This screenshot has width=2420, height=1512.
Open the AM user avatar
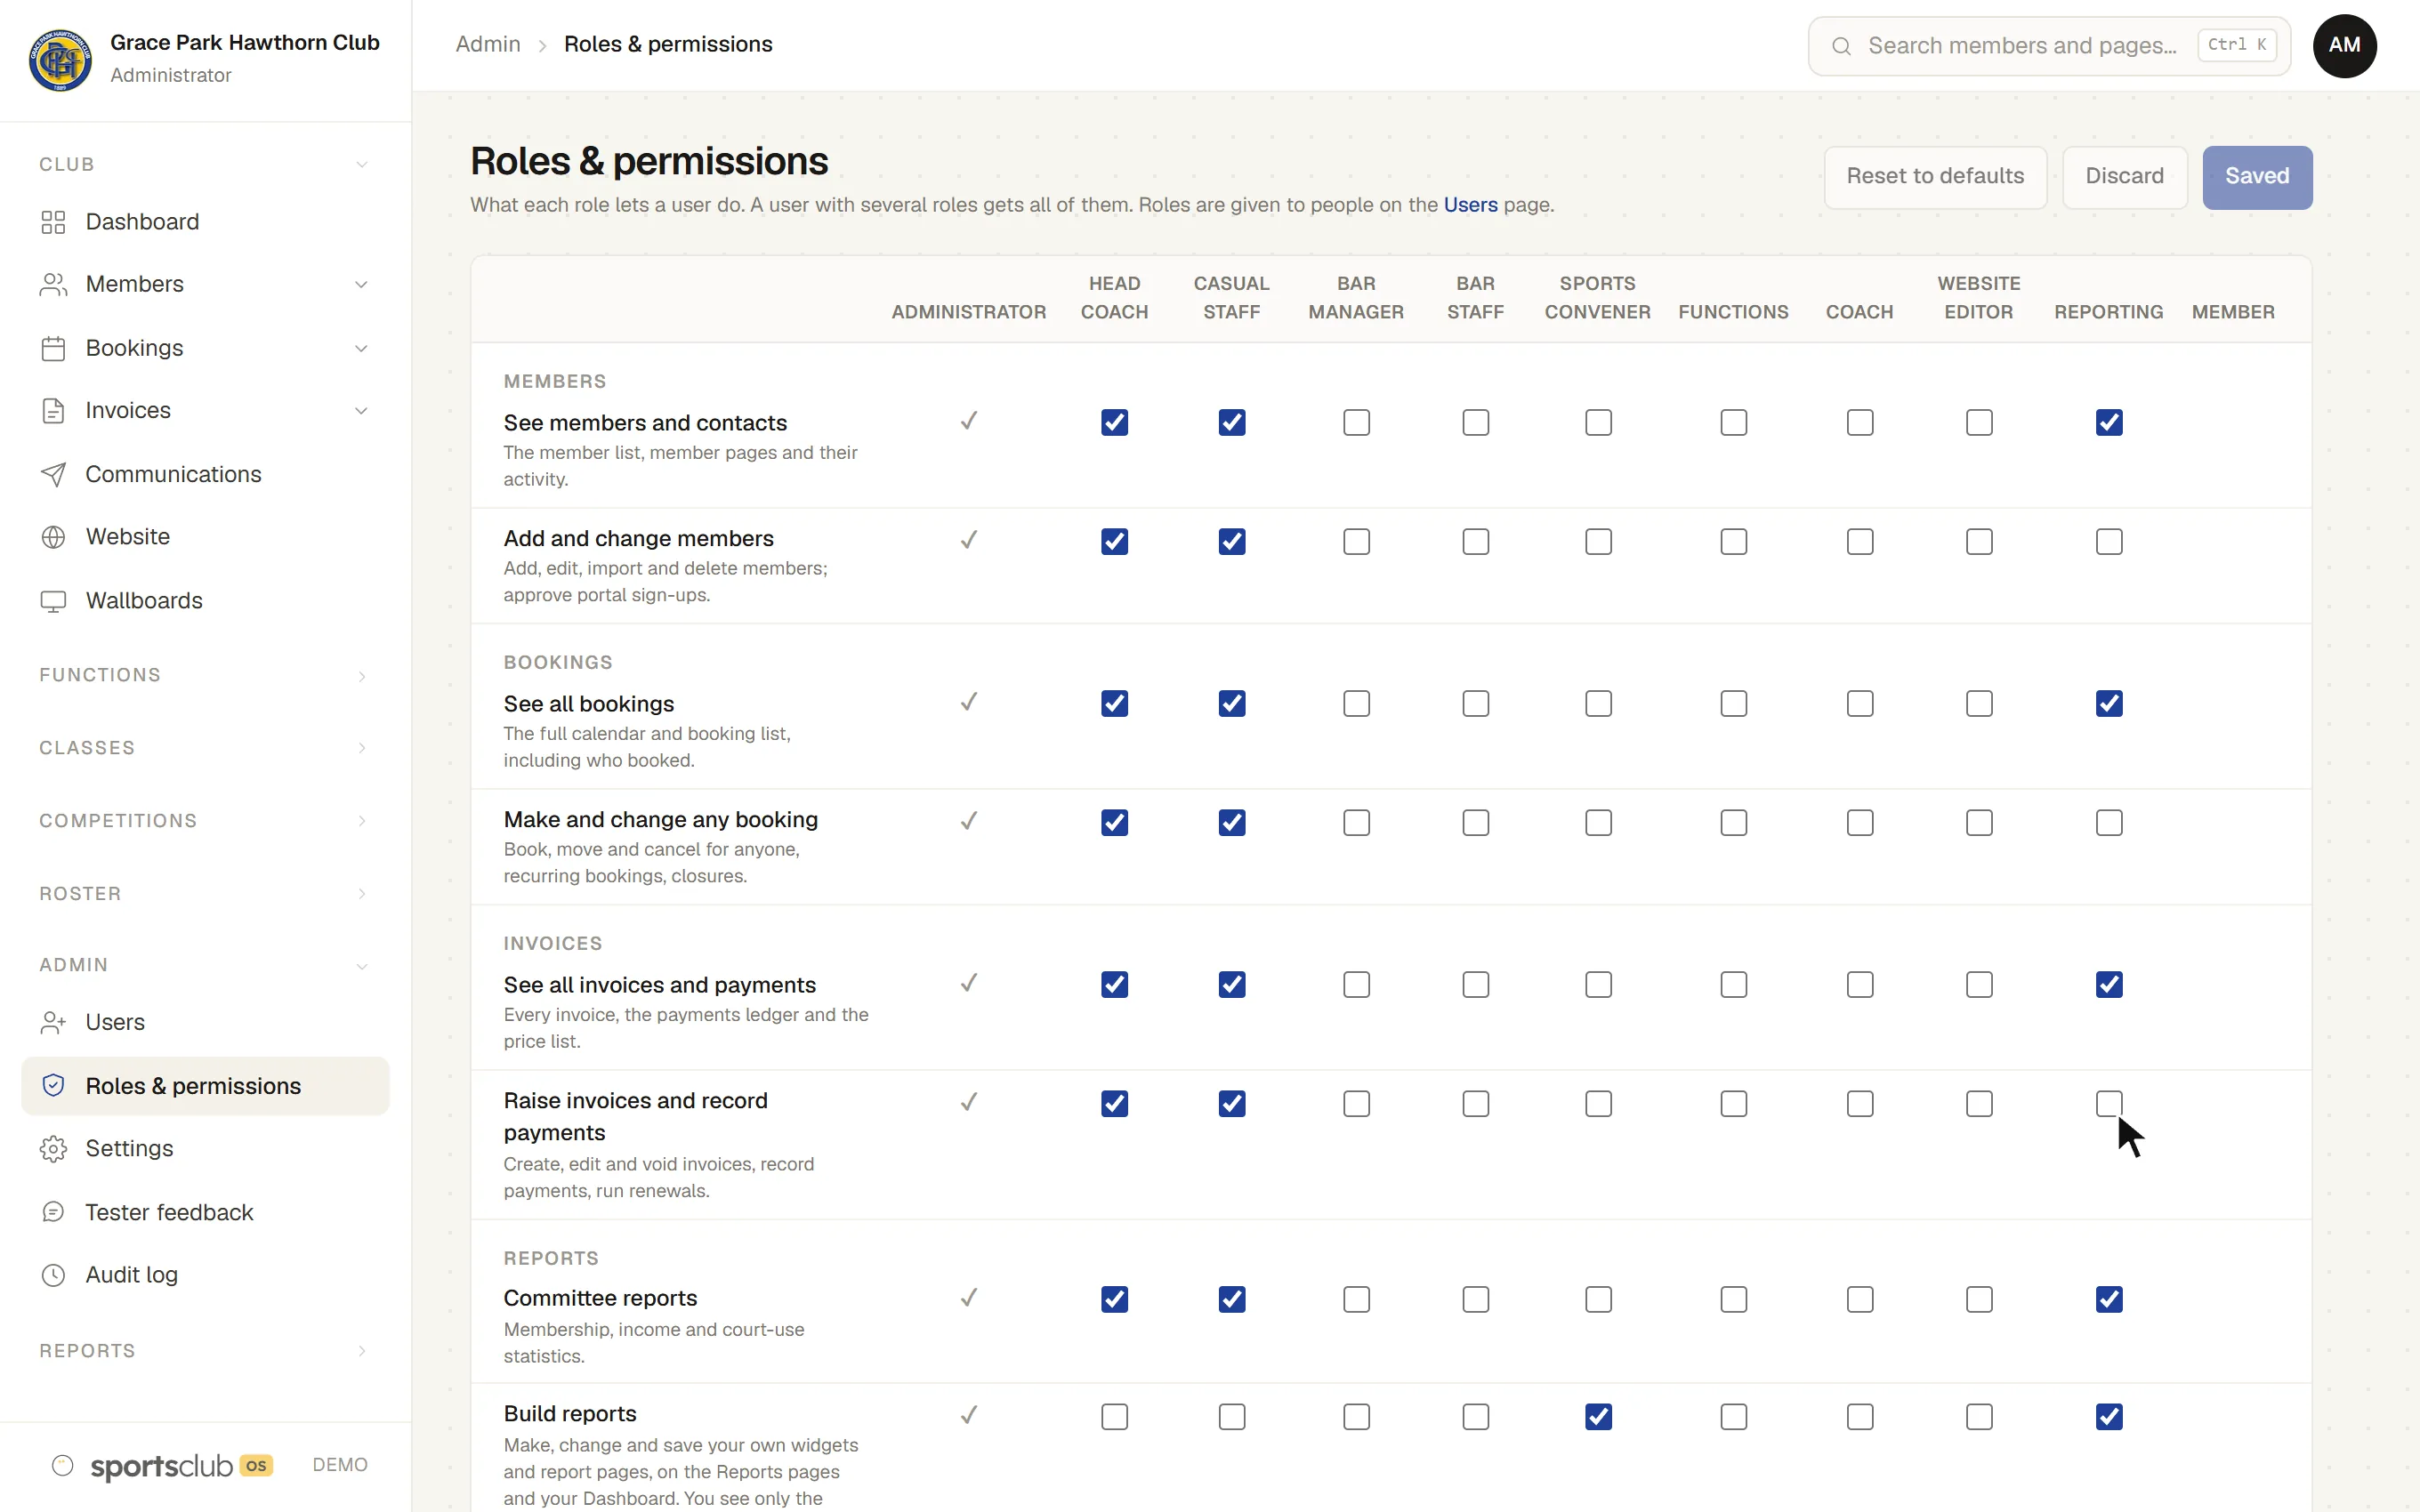point(2344,46)
